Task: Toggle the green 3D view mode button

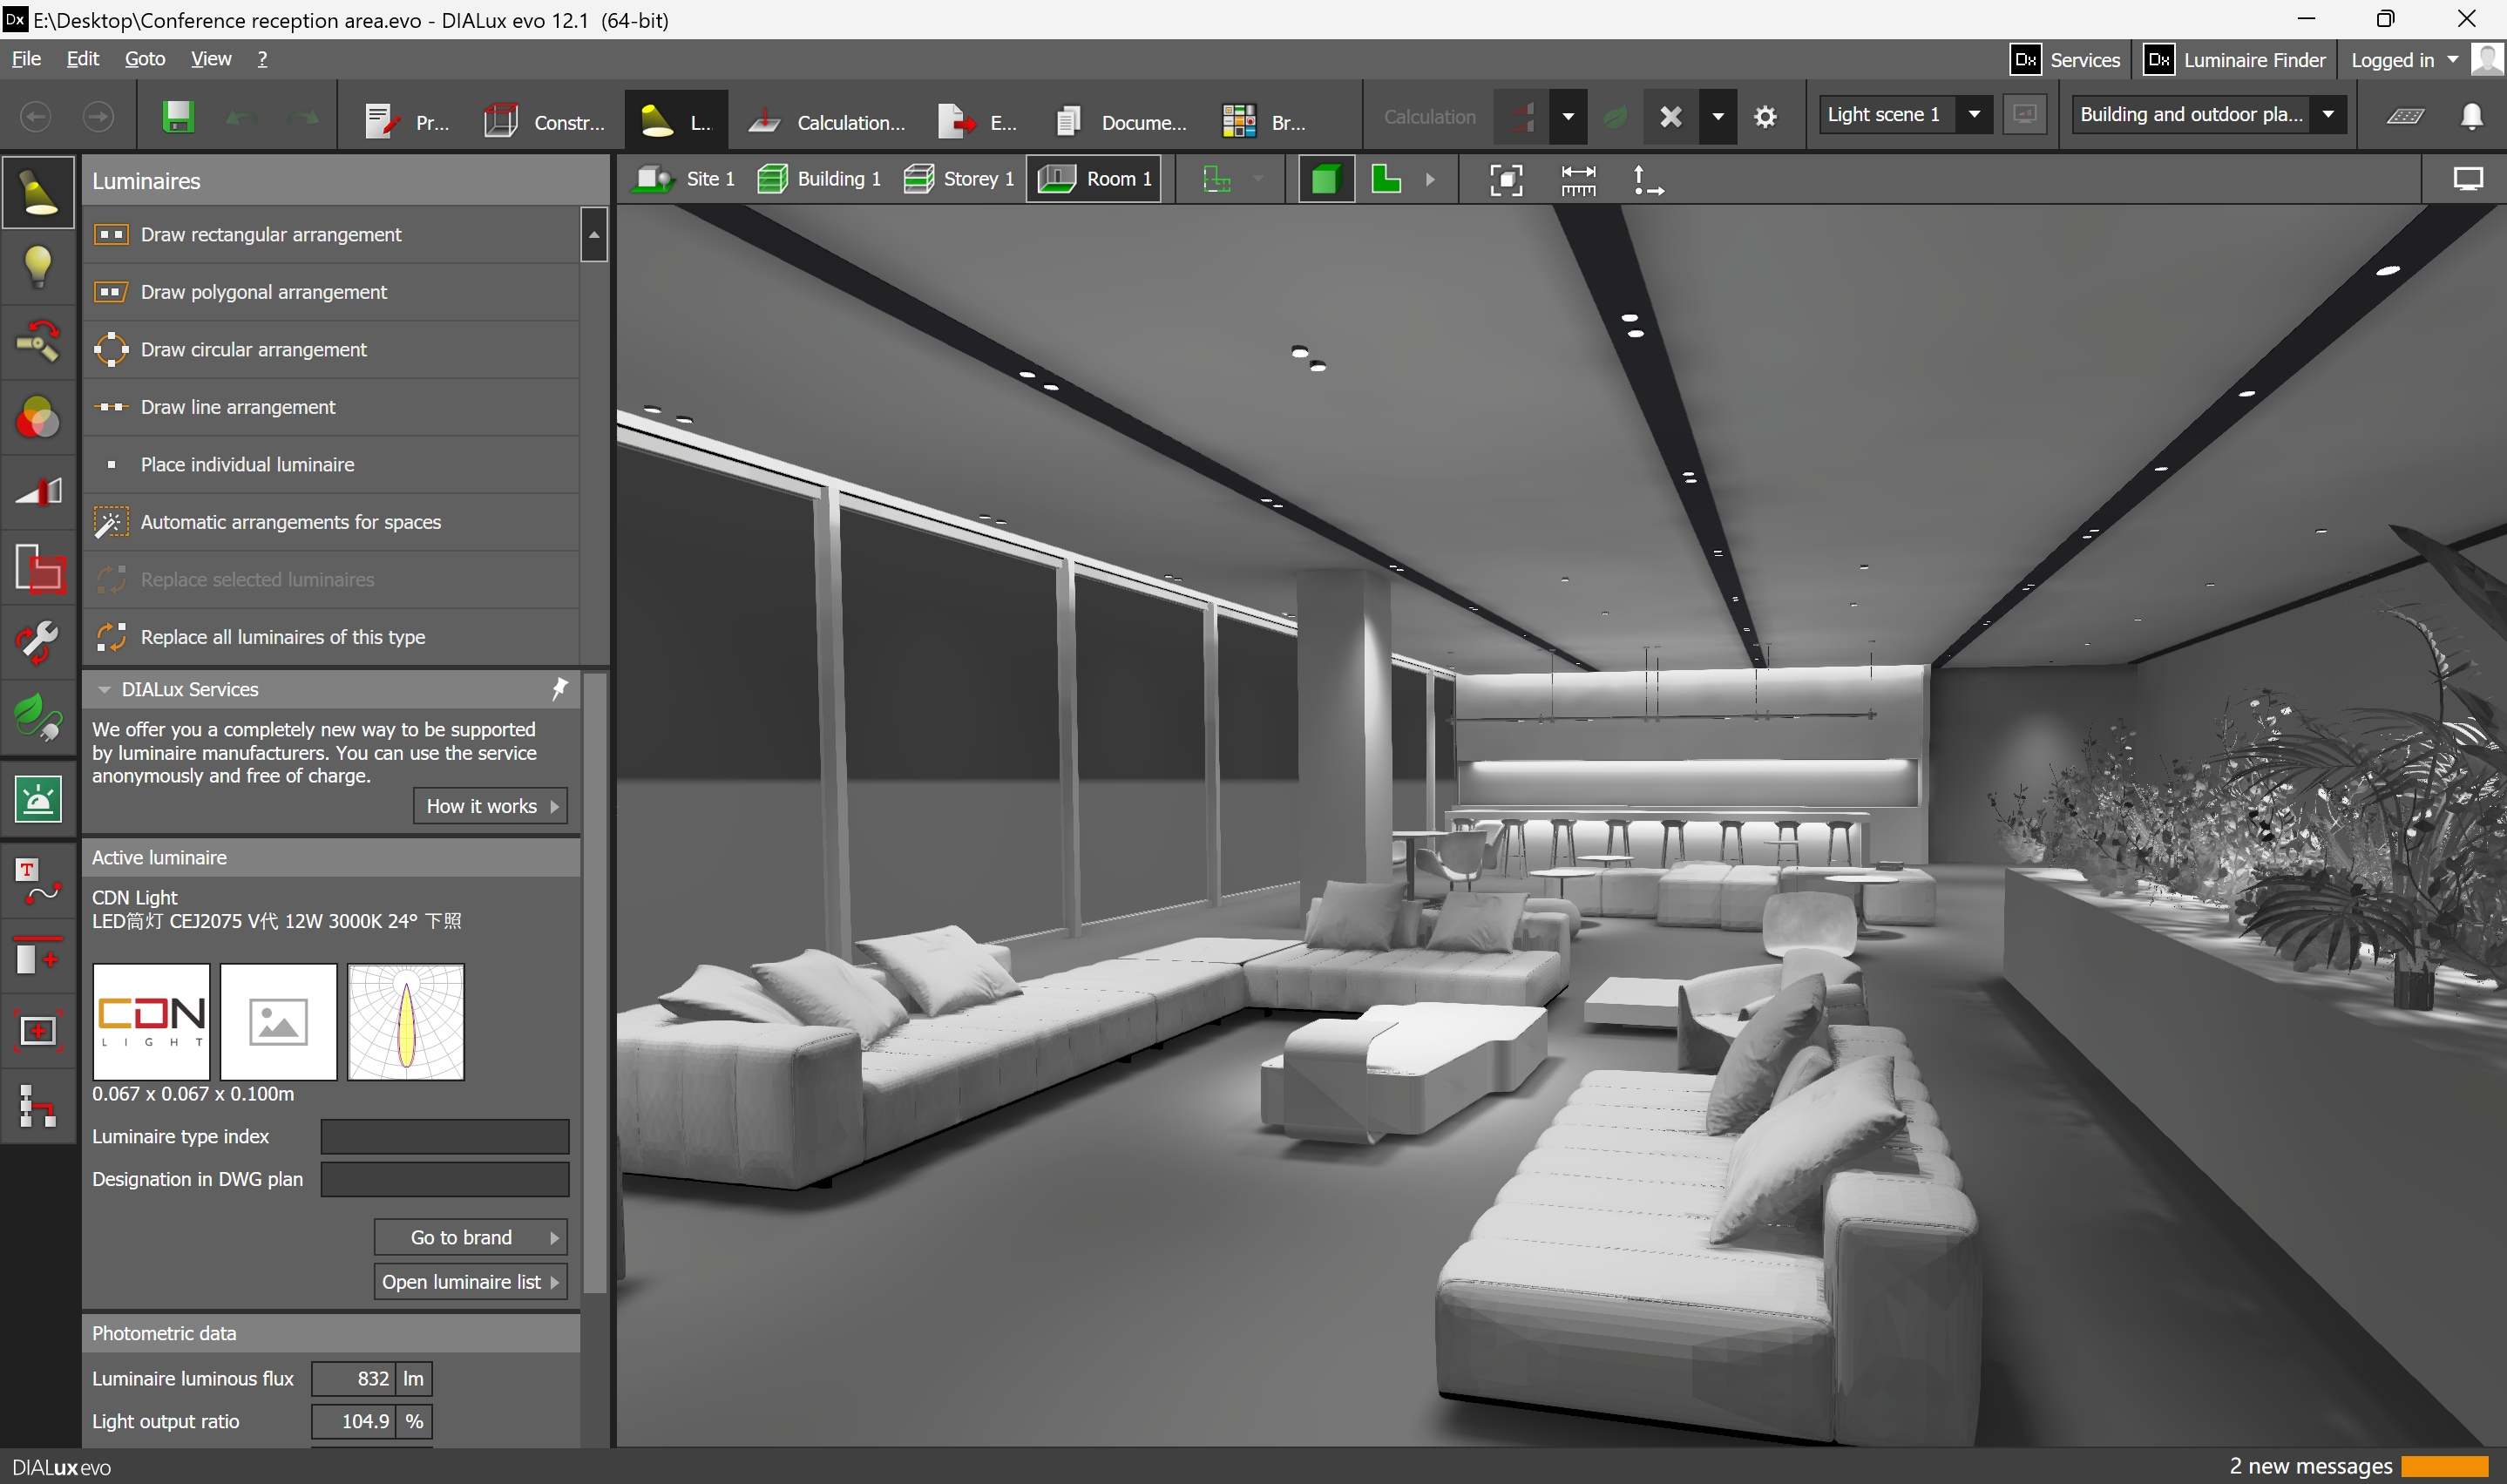Action: (x=1325, y=180)
